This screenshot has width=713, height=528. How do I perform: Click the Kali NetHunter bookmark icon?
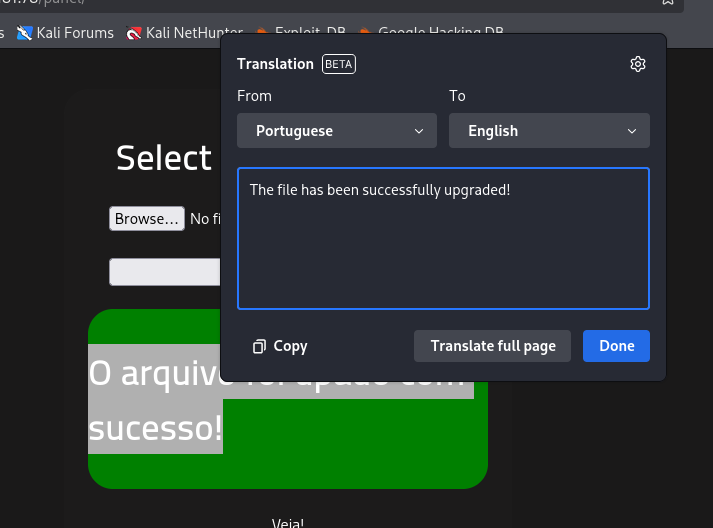click(134, 33)
